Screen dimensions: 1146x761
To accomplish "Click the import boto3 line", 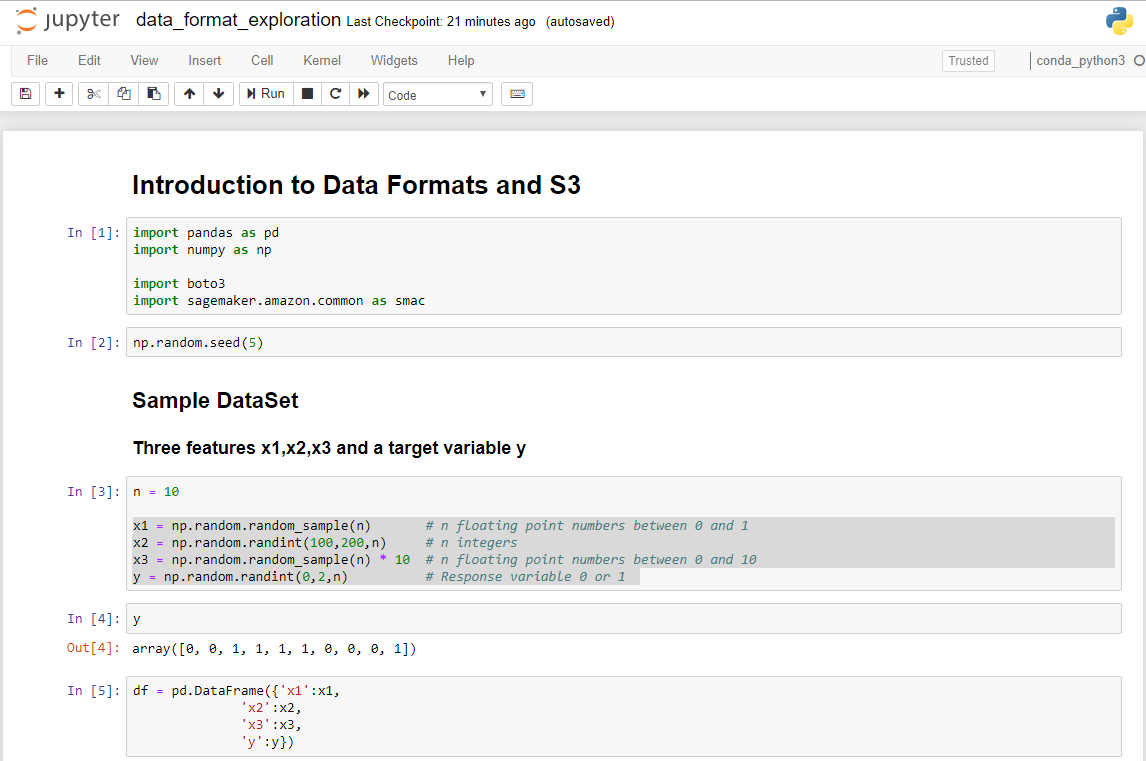I will point(179,284).
